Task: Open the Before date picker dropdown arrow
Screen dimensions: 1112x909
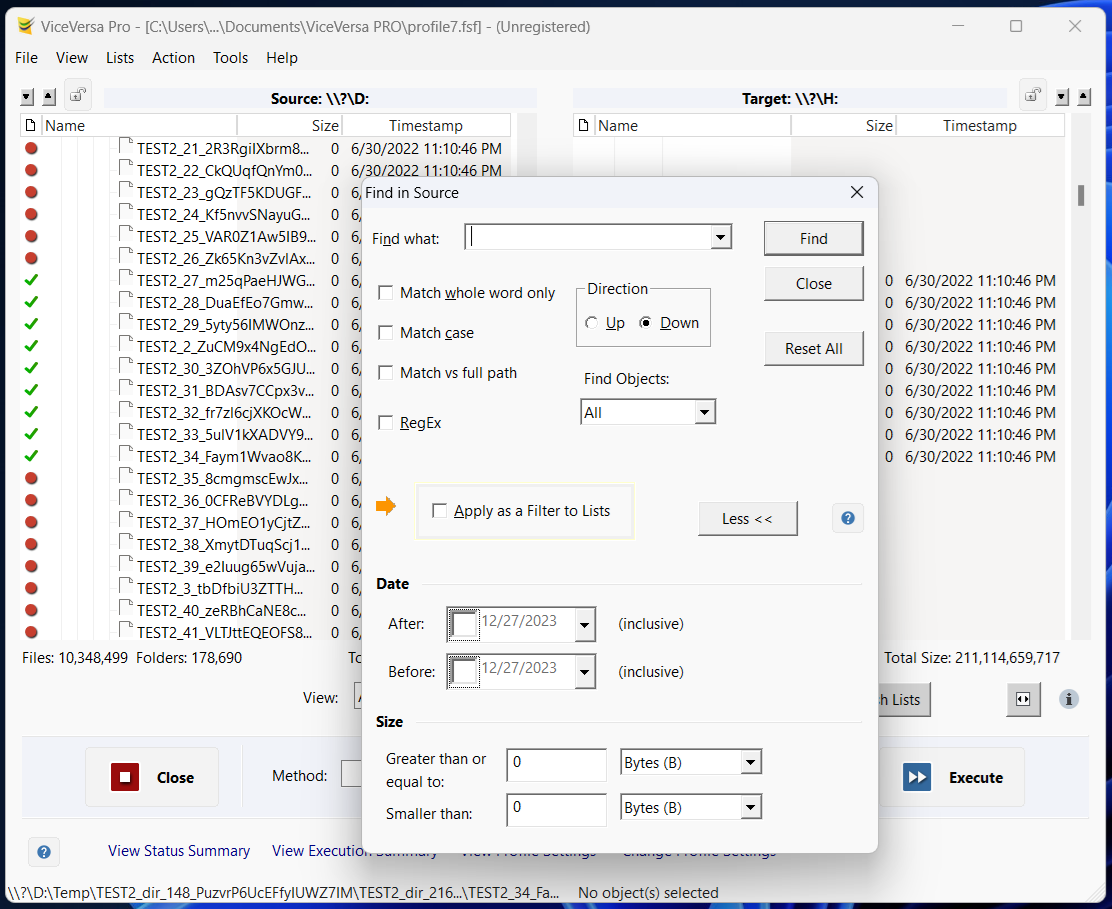Action: click(x=584, y=671)
